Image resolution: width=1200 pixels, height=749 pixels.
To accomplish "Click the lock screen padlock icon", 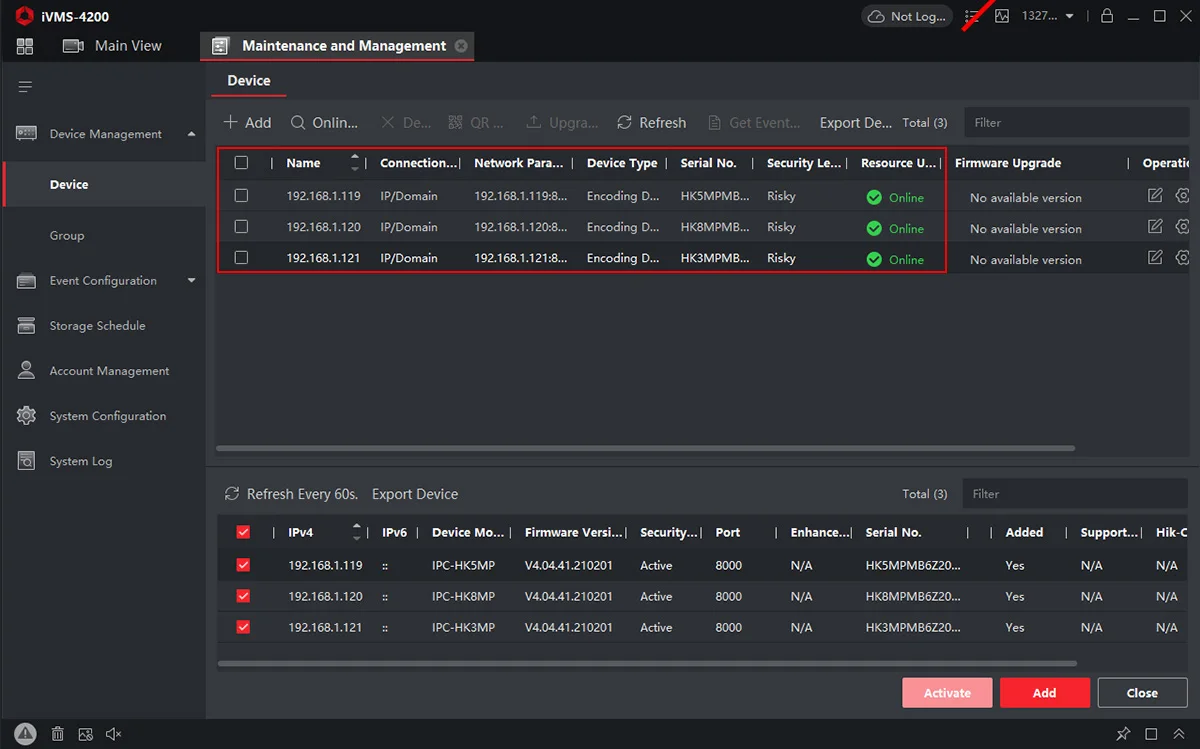I will [1107, 16].
